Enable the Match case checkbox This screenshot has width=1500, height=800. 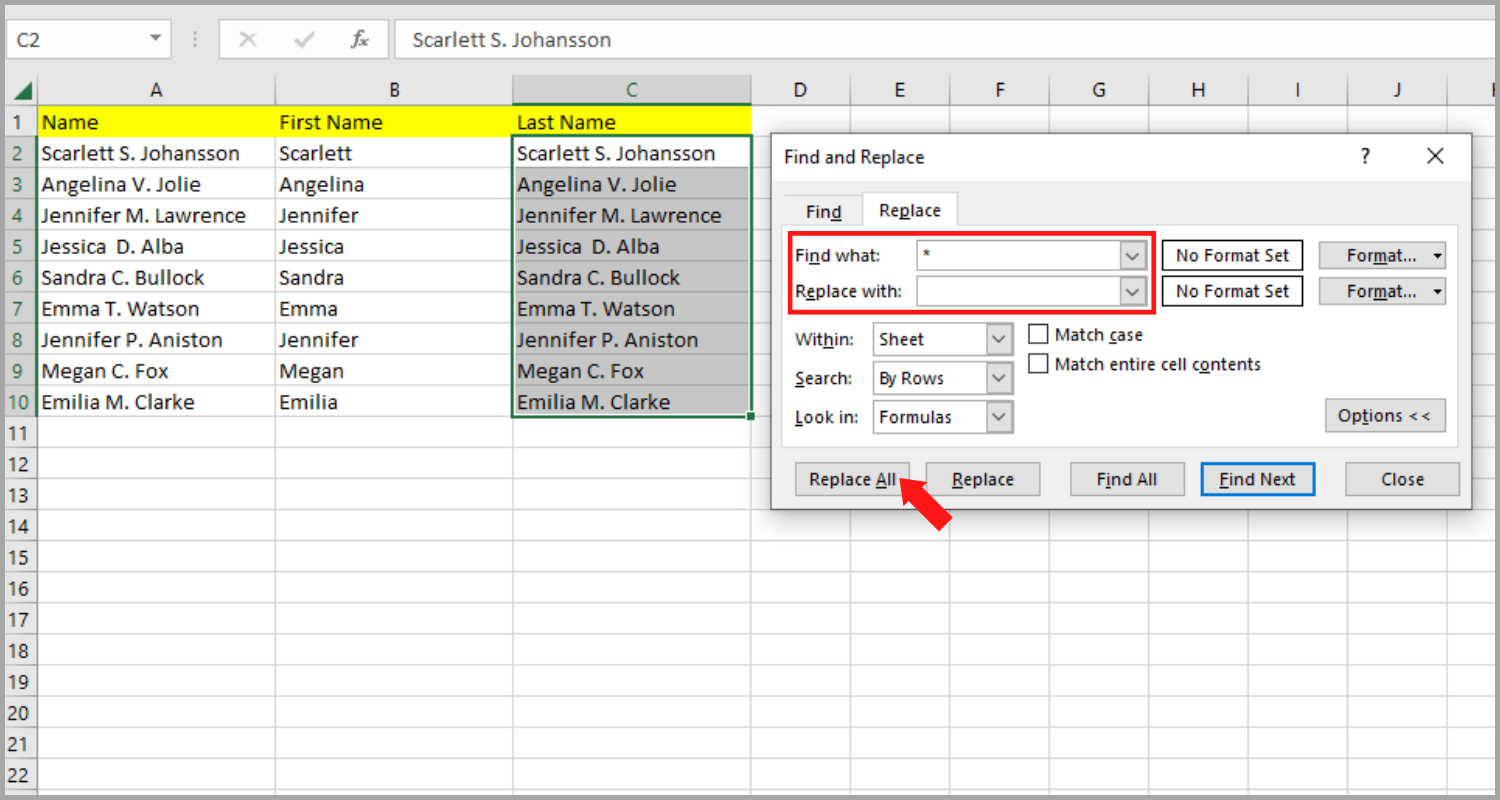1039,335
